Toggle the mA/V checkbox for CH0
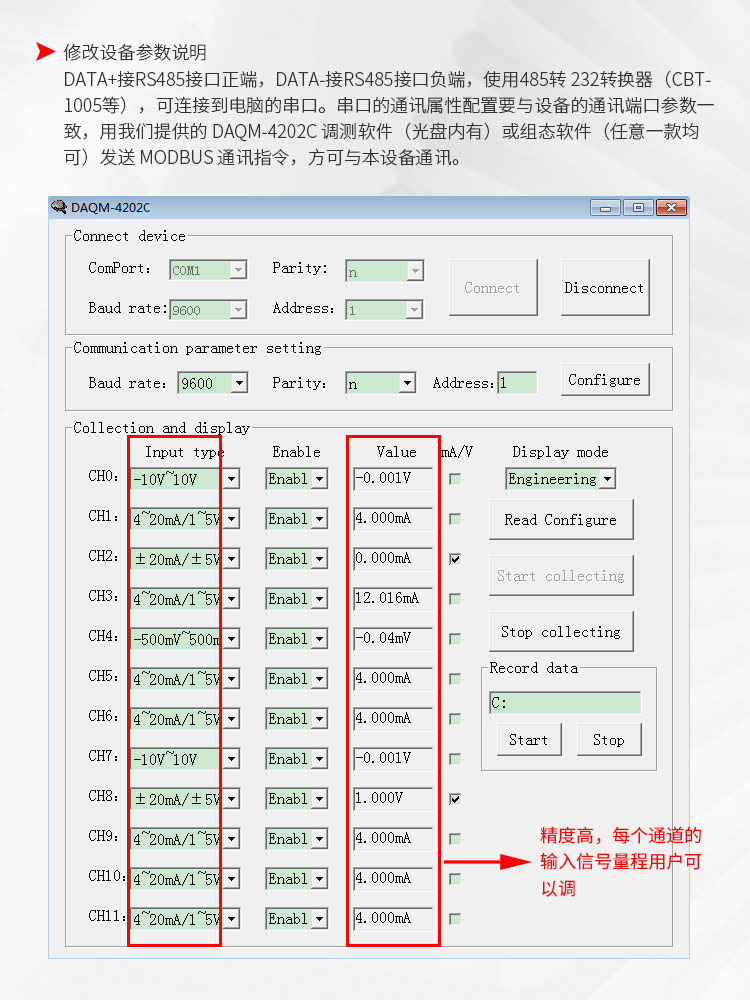Screen dimensions: 750x1000 (455, 479)
